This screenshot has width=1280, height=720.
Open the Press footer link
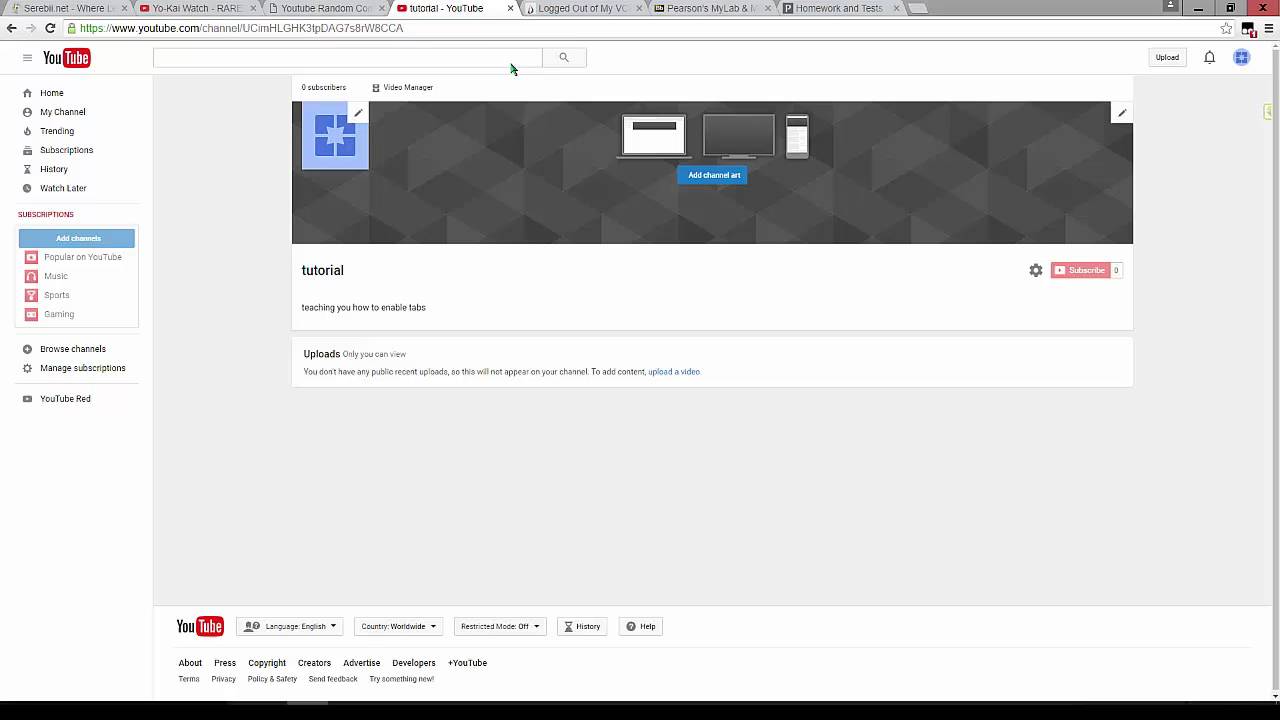225,663
